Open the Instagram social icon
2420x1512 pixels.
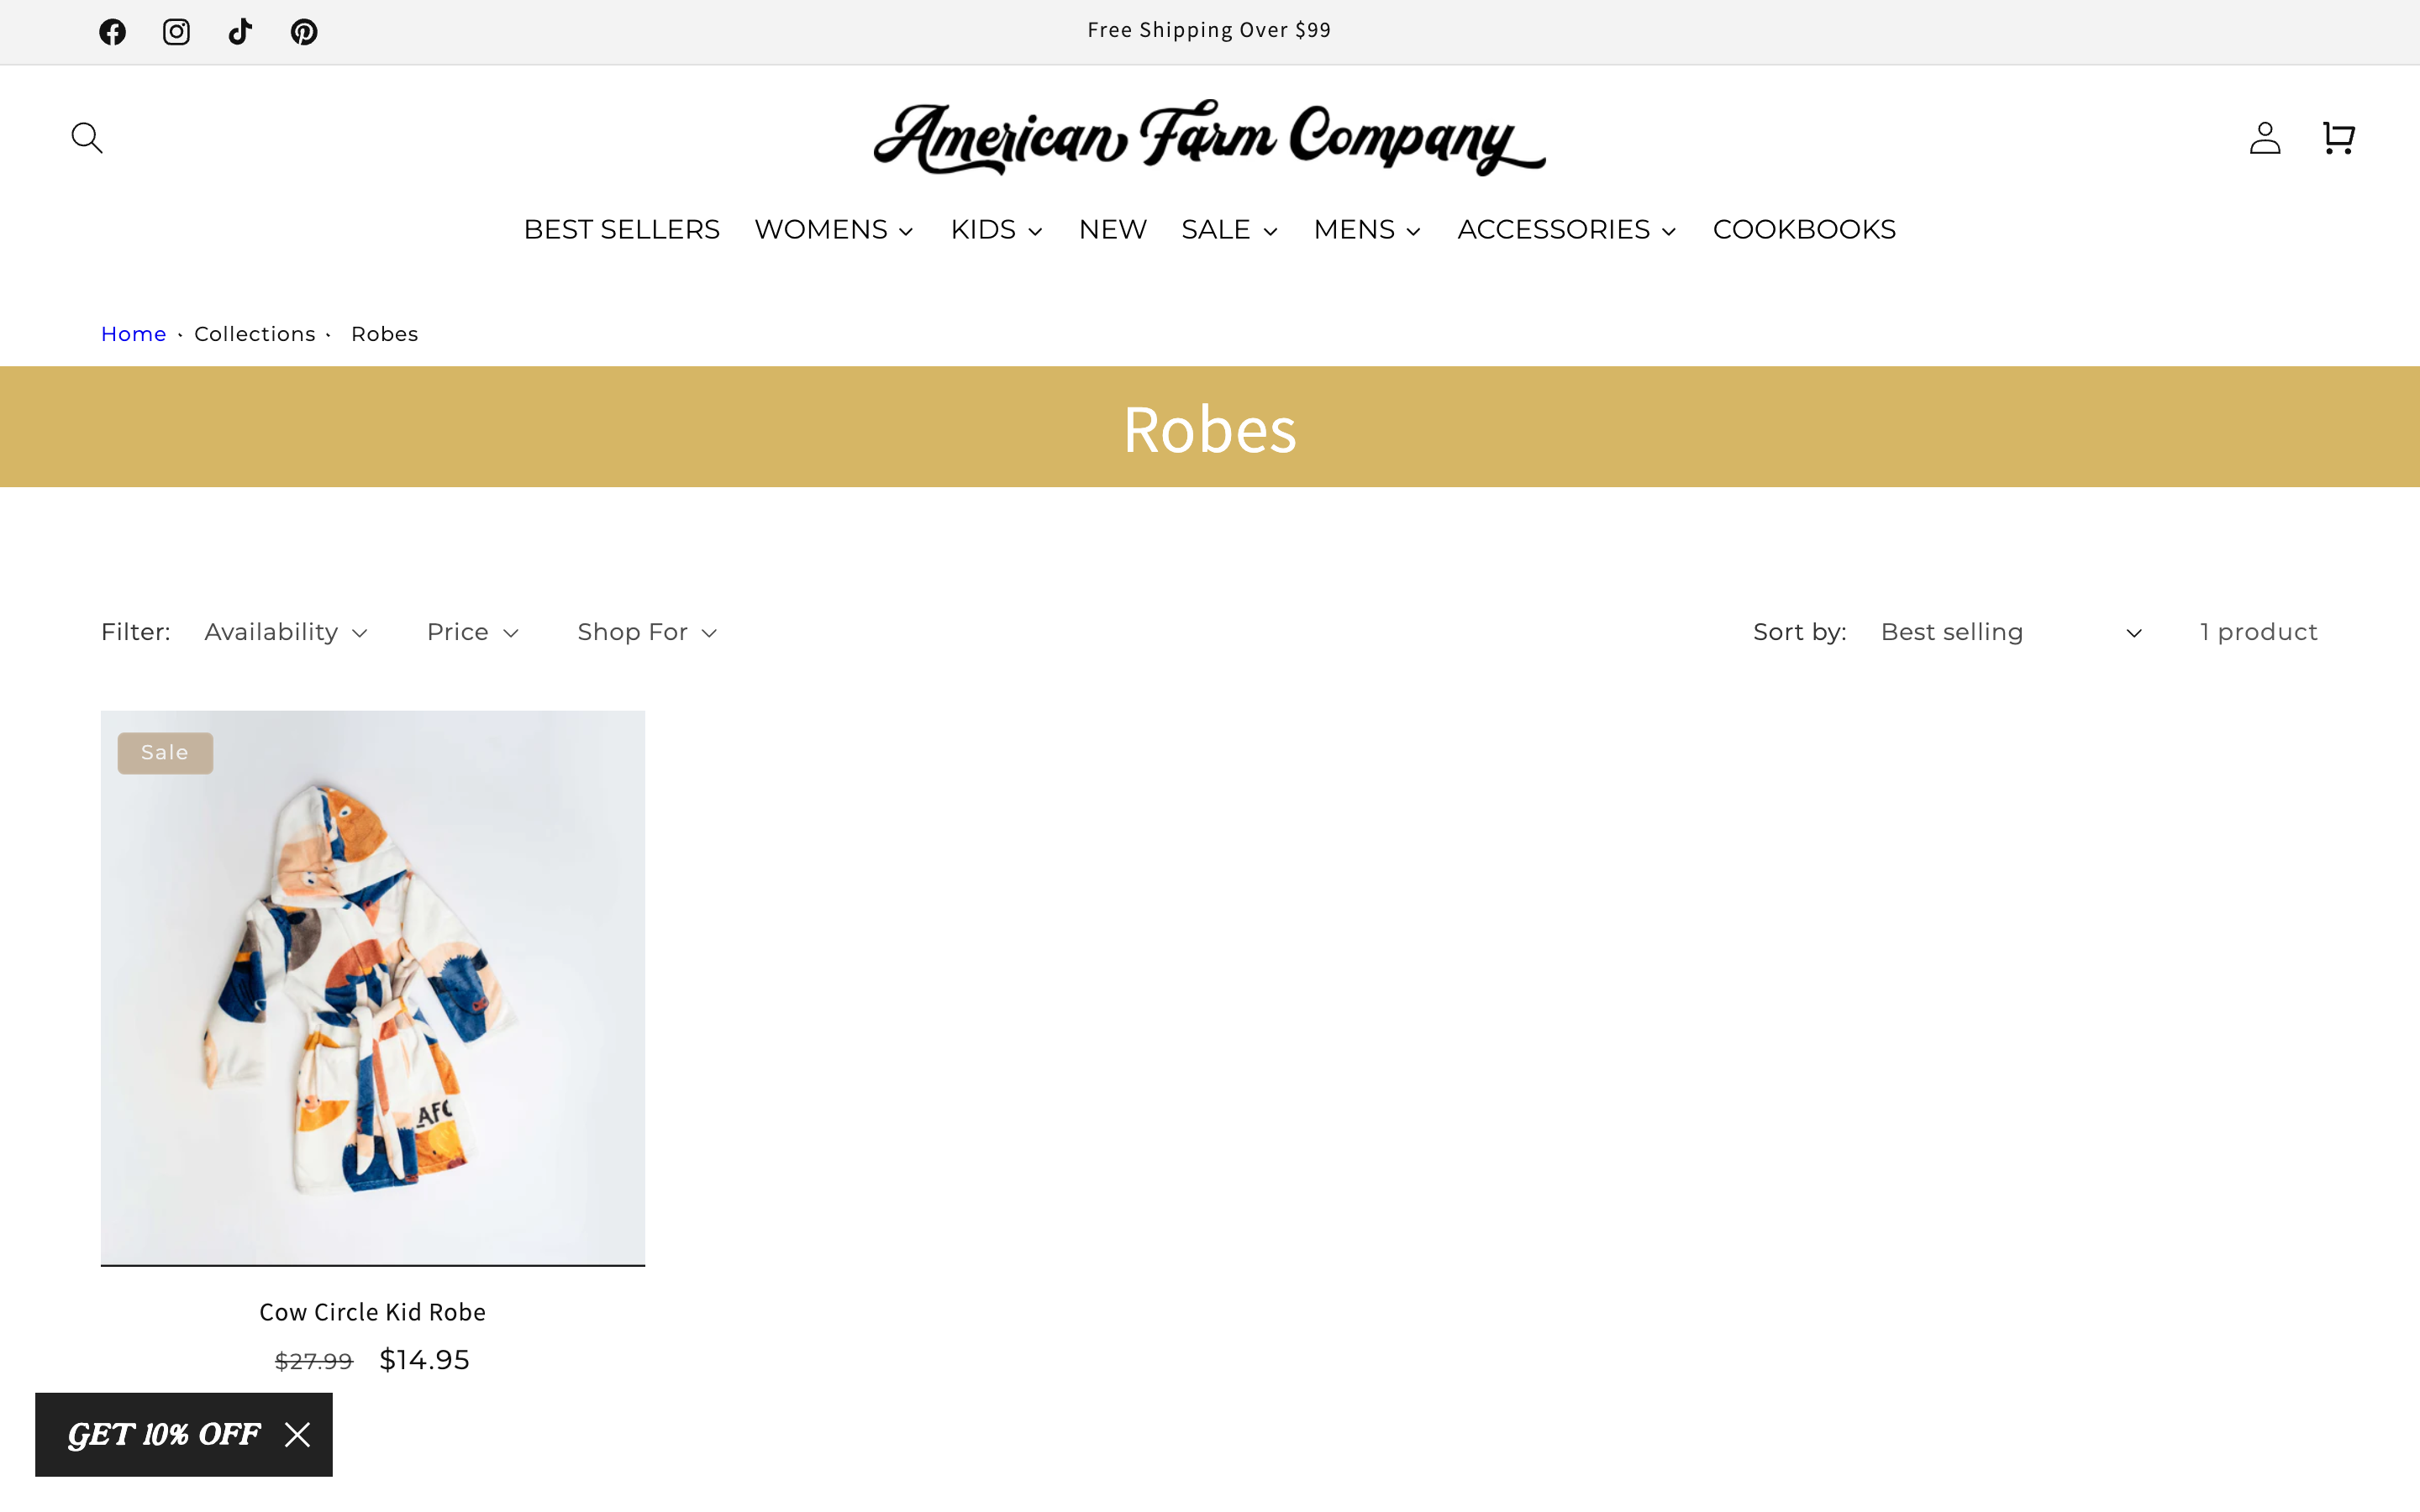coord(176,32)
